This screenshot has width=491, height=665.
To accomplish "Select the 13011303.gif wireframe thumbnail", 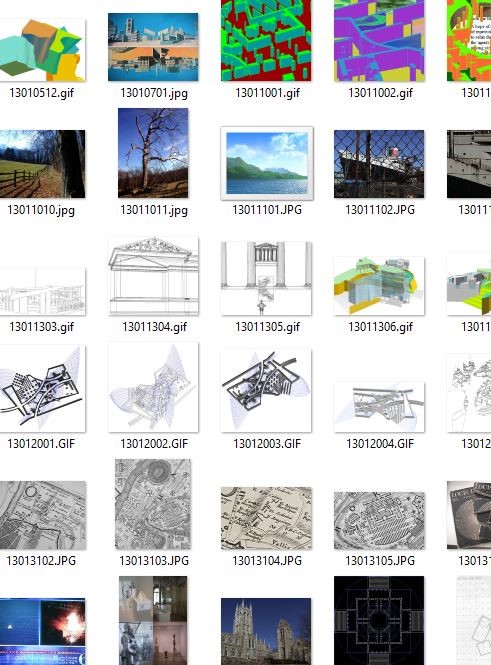I will (42, 291).
